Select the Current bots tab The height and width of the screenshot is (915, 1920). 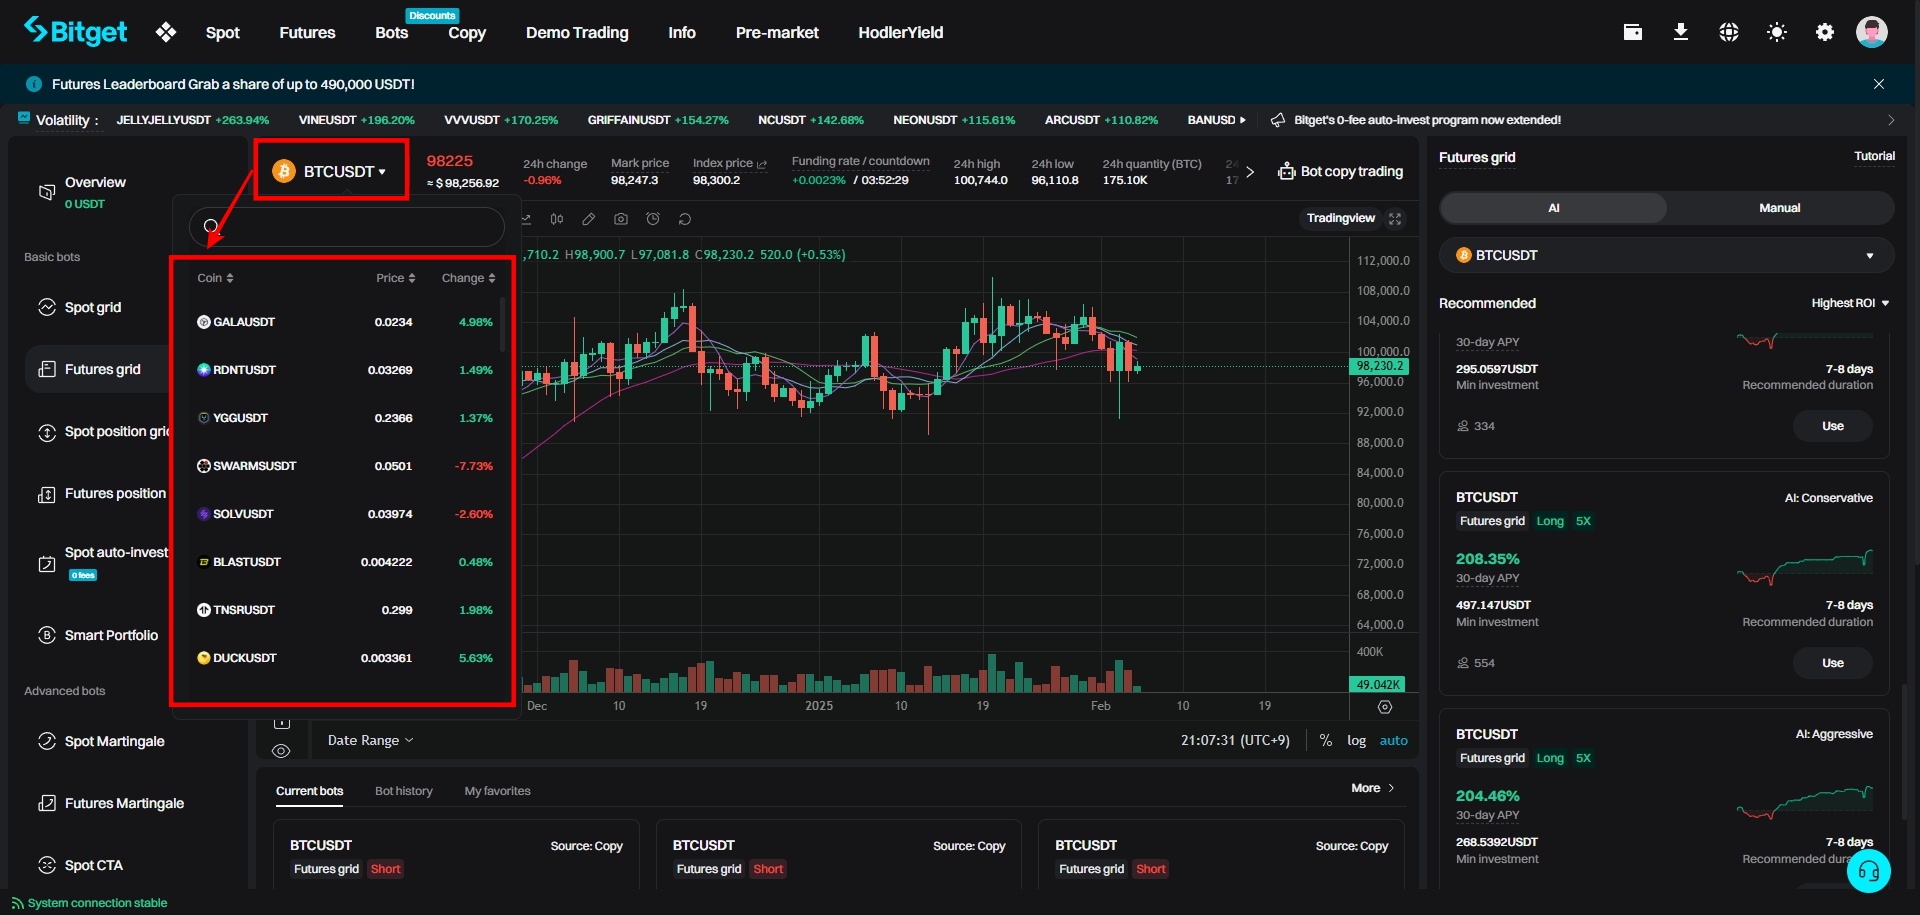pyautogui.click(x=309, y=791)
